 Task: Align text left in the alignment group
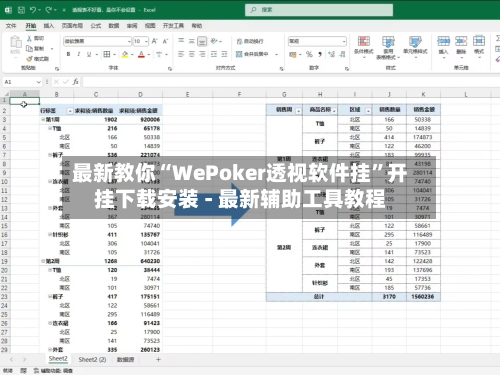[x=181, y=54]
